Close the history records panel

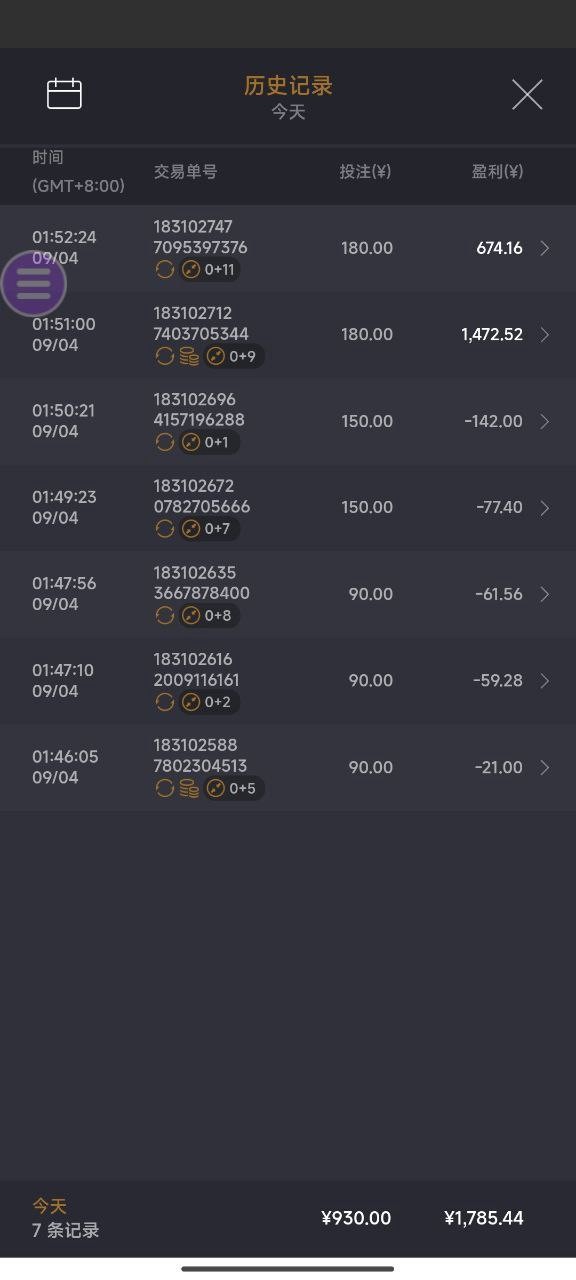click(527, 94)
